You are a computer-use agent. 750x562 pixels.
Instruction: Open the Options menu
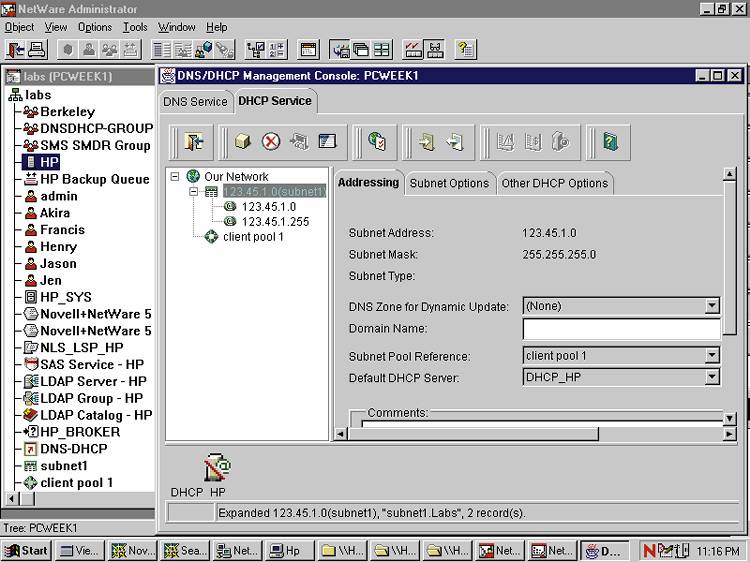[x=95, y=27]
